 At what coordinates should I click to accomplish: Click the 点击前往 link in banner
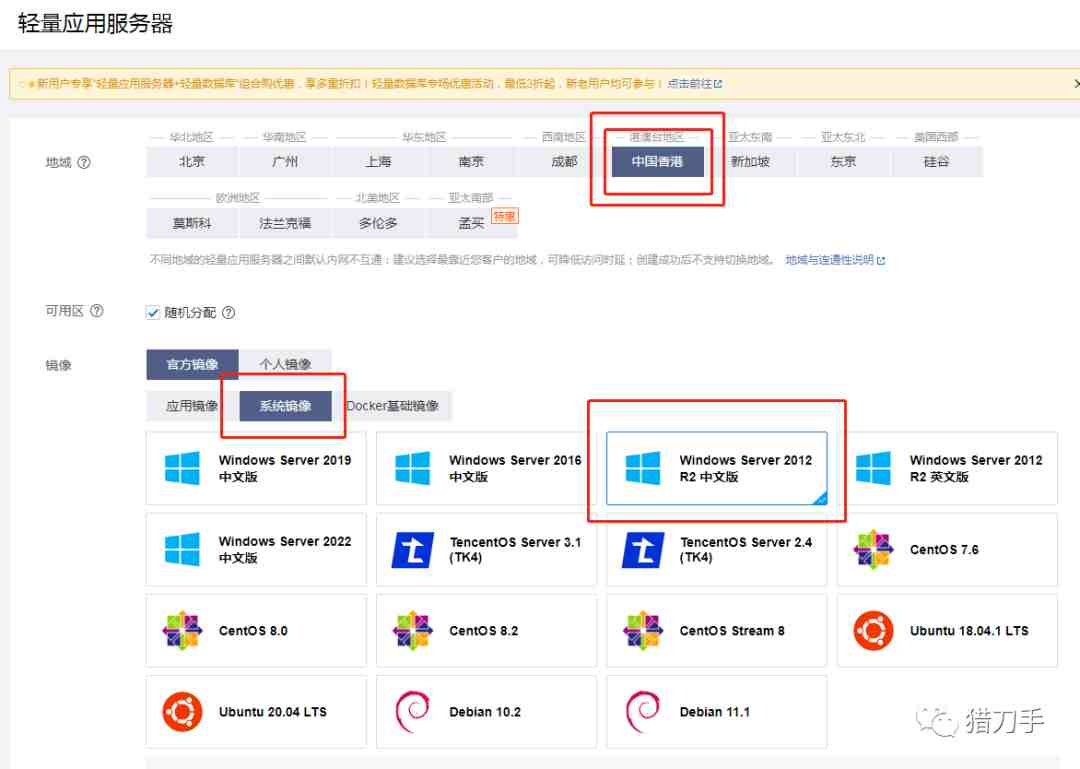[690, 84]
